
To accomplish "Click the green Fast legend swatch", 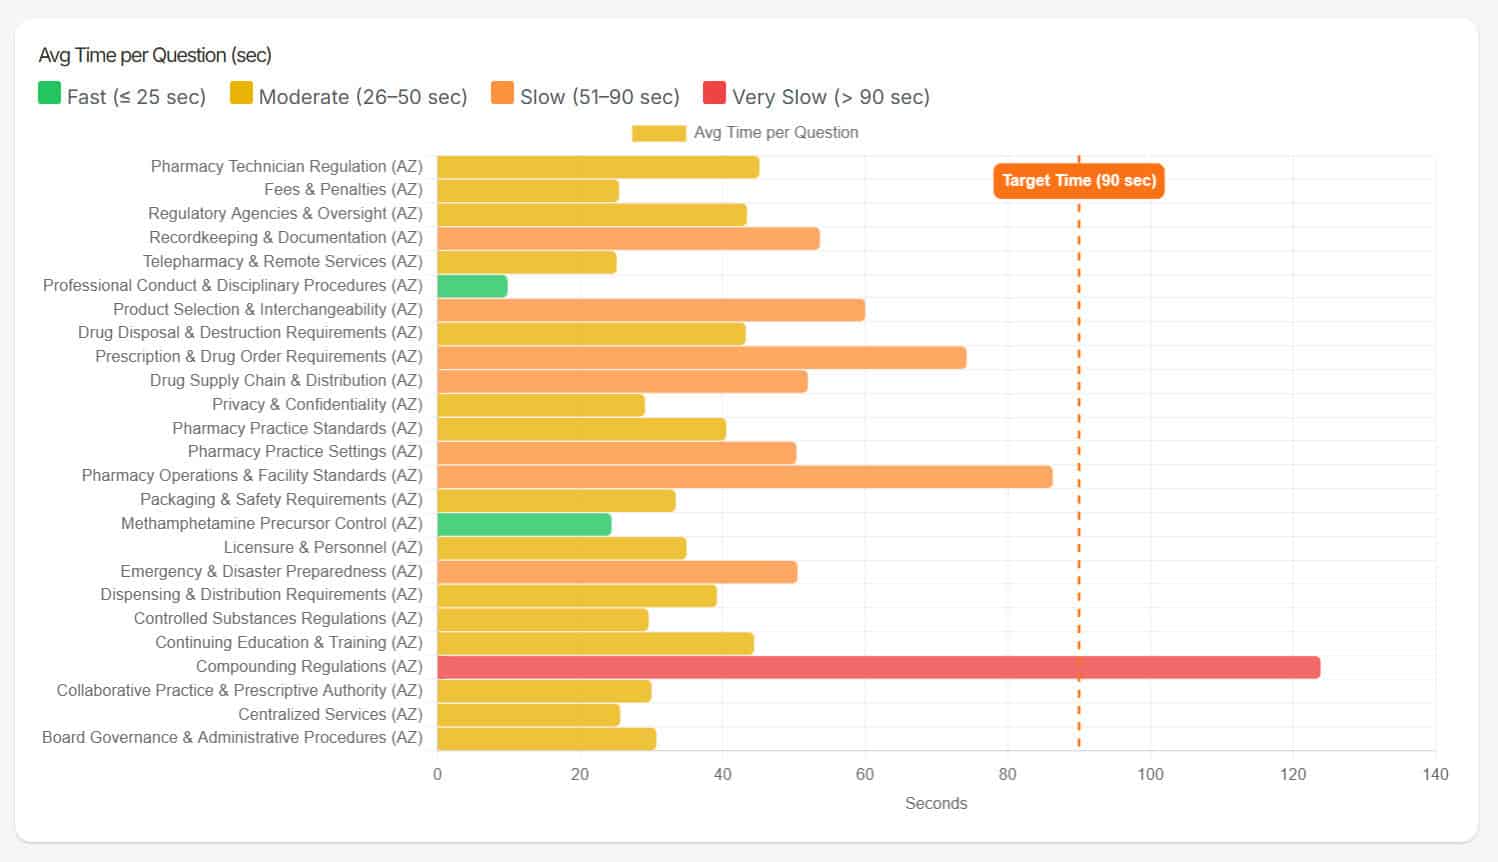I will 49,94.
